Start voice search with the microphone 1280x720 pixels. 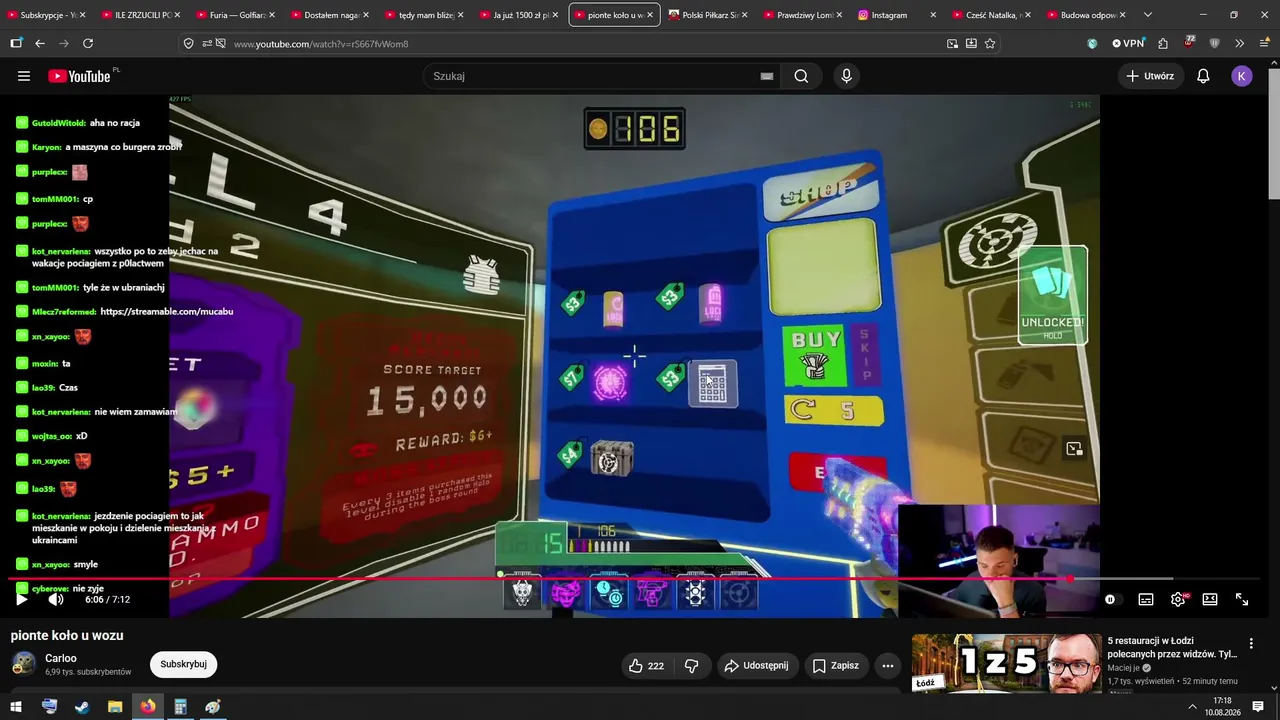click(846, 76)
